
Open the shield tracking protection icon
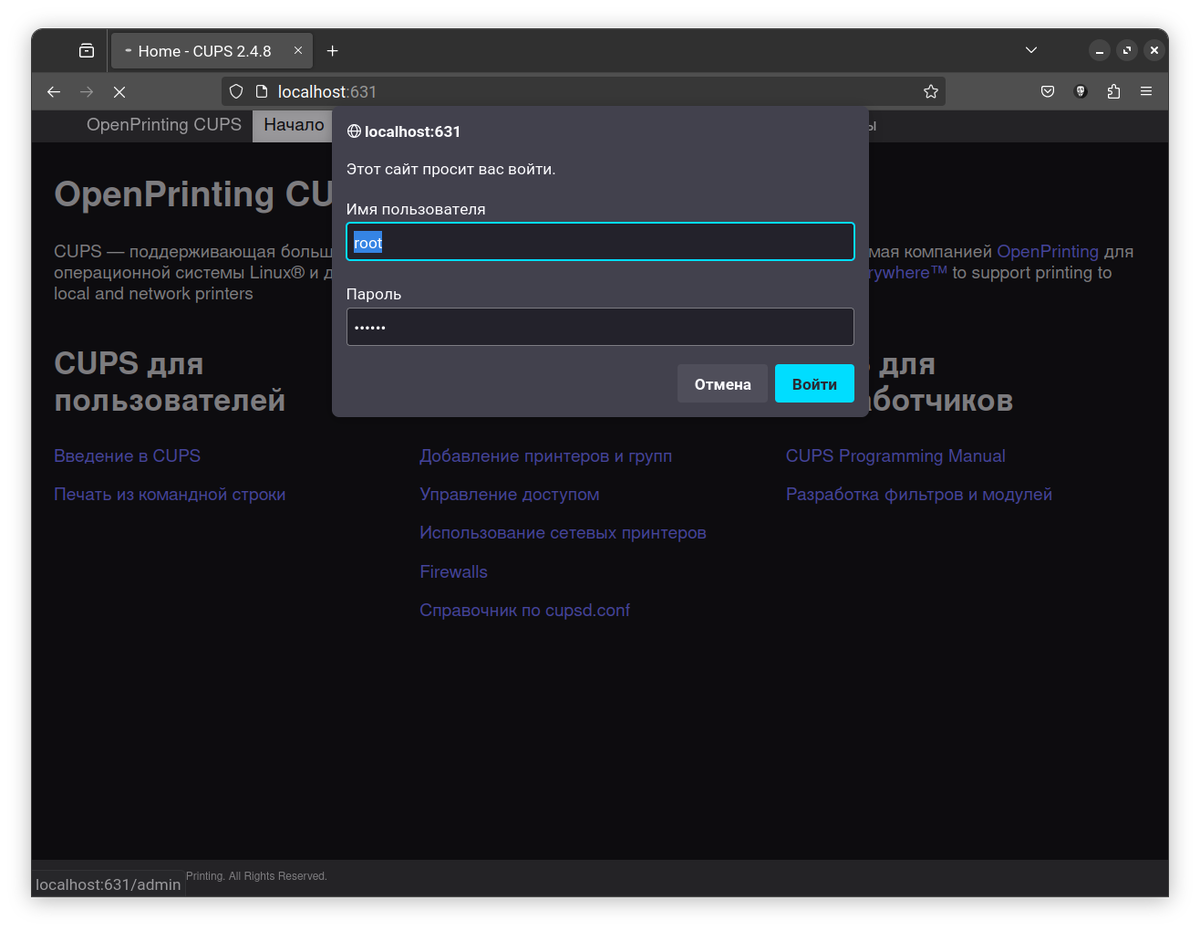point(236,92)
